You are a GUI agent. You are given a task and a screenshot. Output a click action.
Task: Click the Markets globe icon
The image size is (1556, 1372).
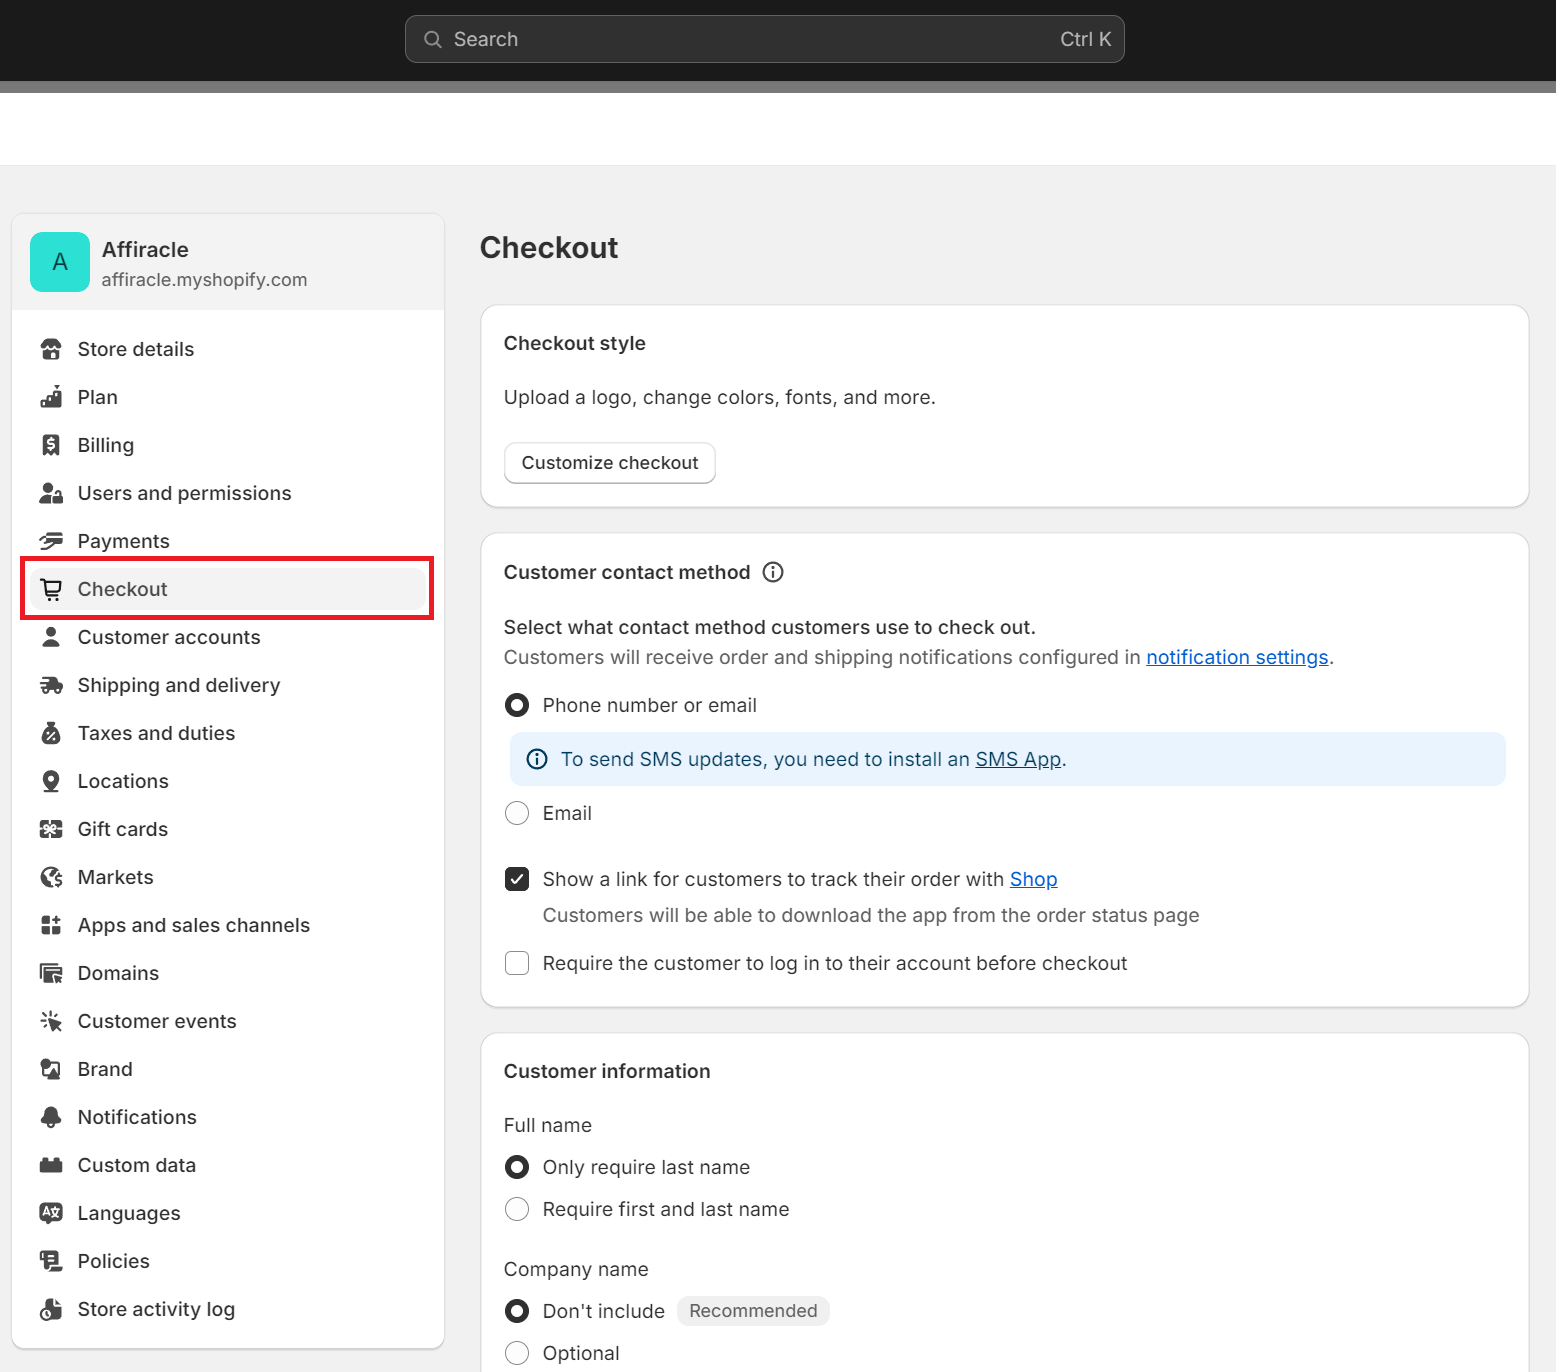click(51, 877)
